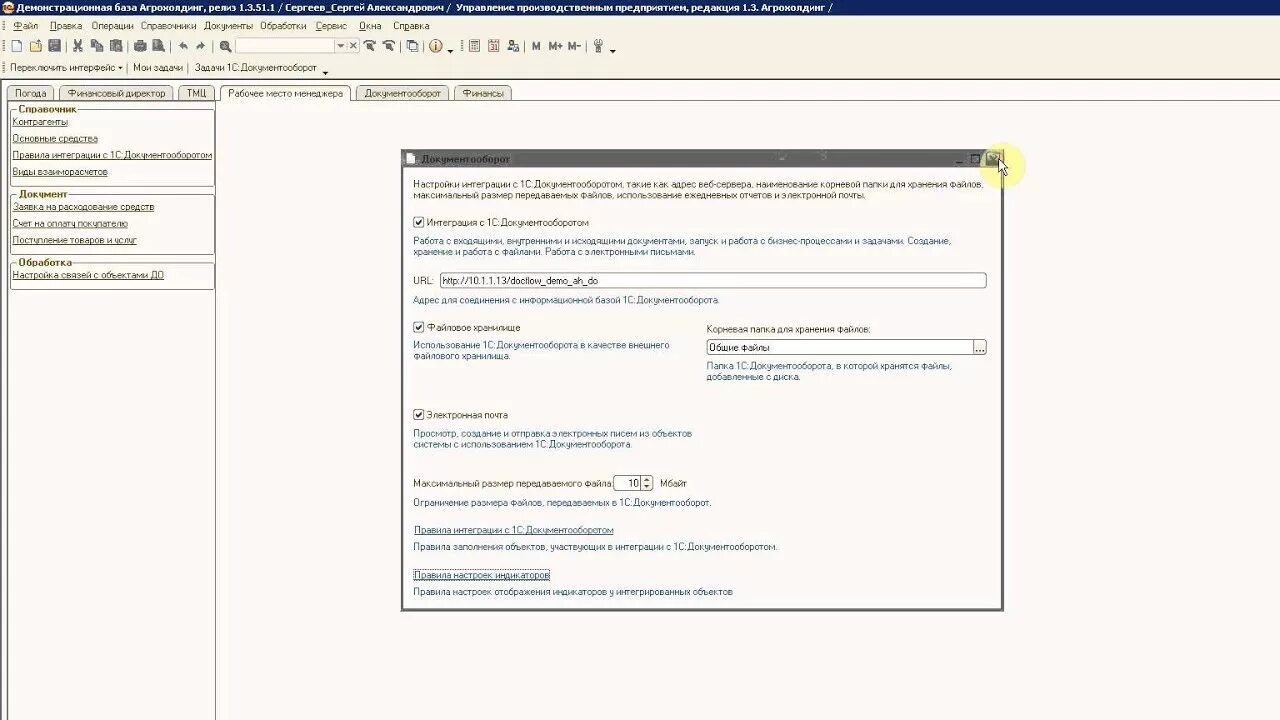Image resolution: width=1280 pixels, height=720 pixels.
Task: Open the Файл menu
Action: tap(25, 26)
